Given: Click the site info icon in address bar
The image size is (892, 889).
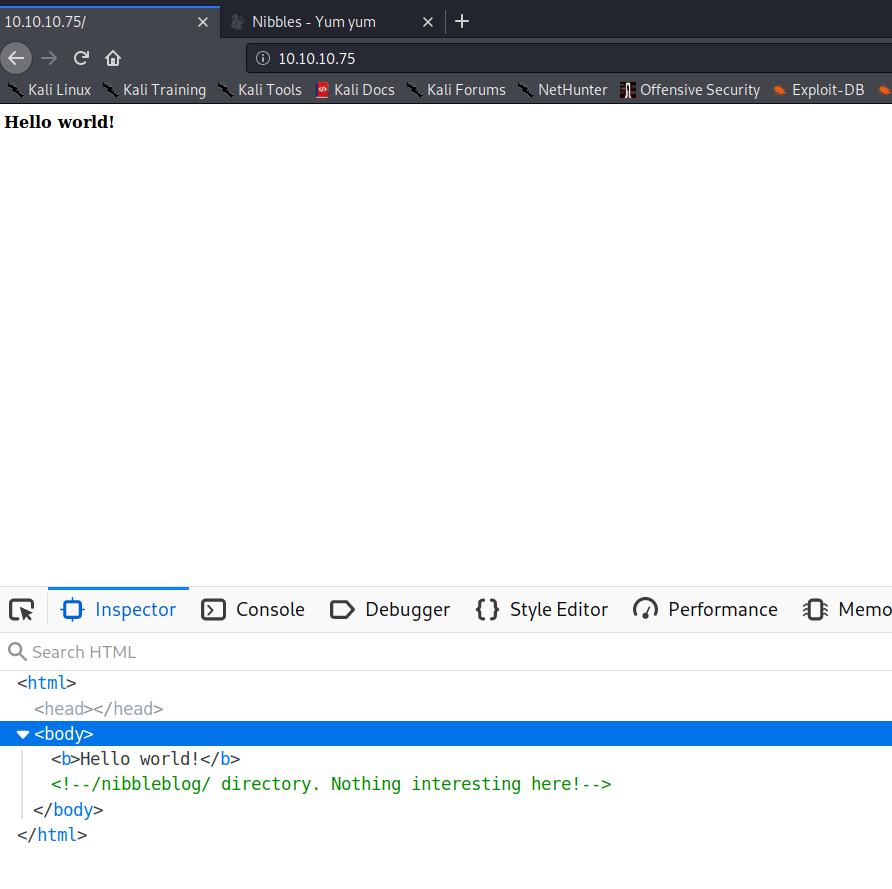Looking at the screenshot, I should click(263, 59).
